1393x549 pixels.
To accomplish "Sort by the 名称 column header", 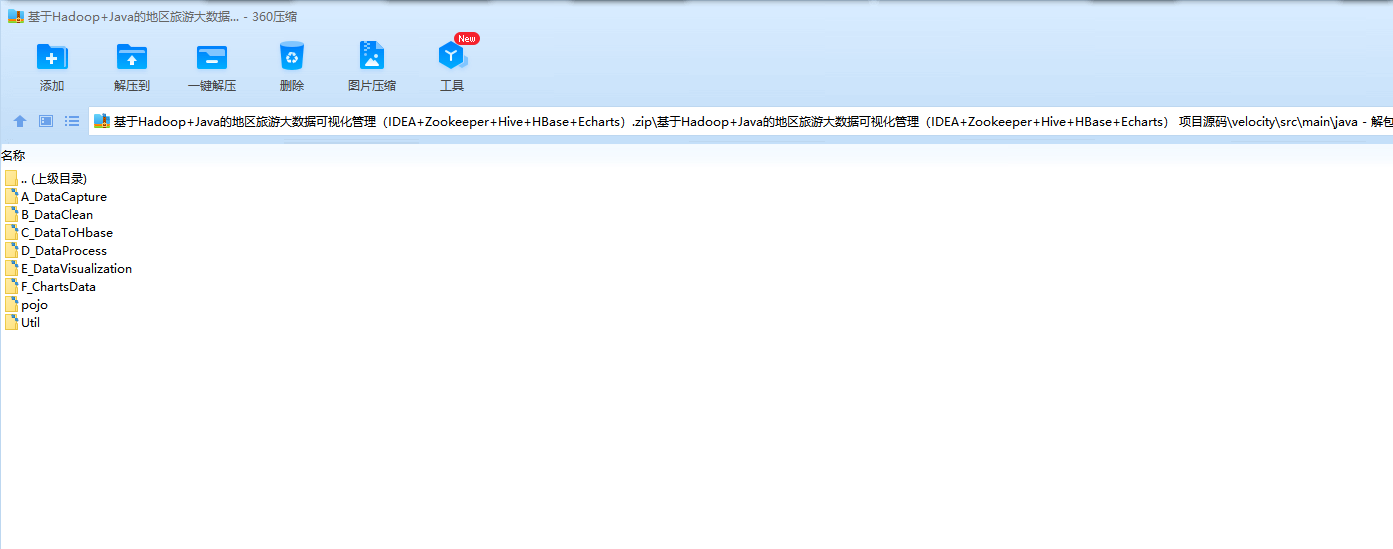I will (x=13, y=156).
